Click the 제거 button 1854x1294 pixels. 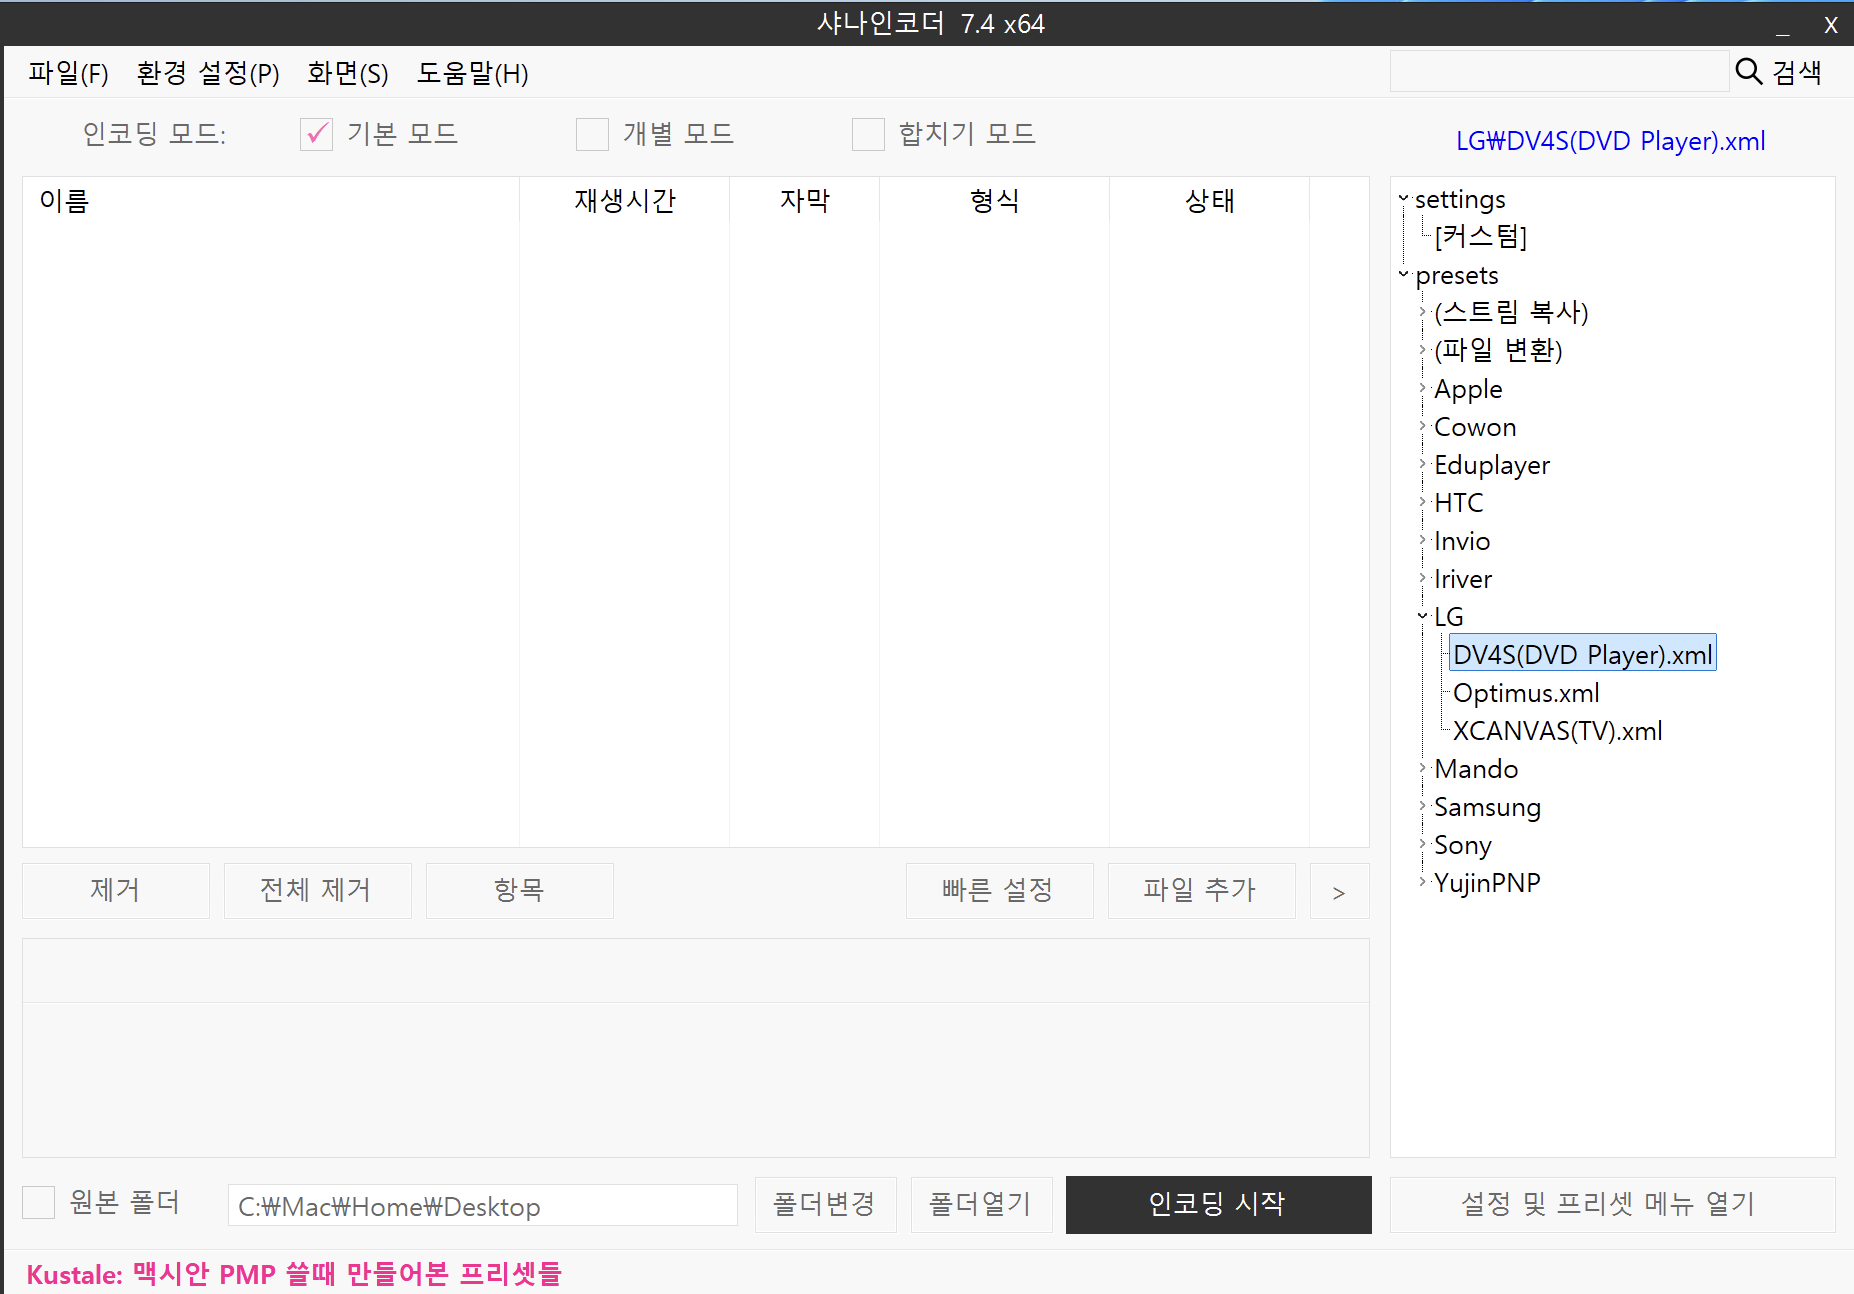pyautogui.click(x=116, y=890)
